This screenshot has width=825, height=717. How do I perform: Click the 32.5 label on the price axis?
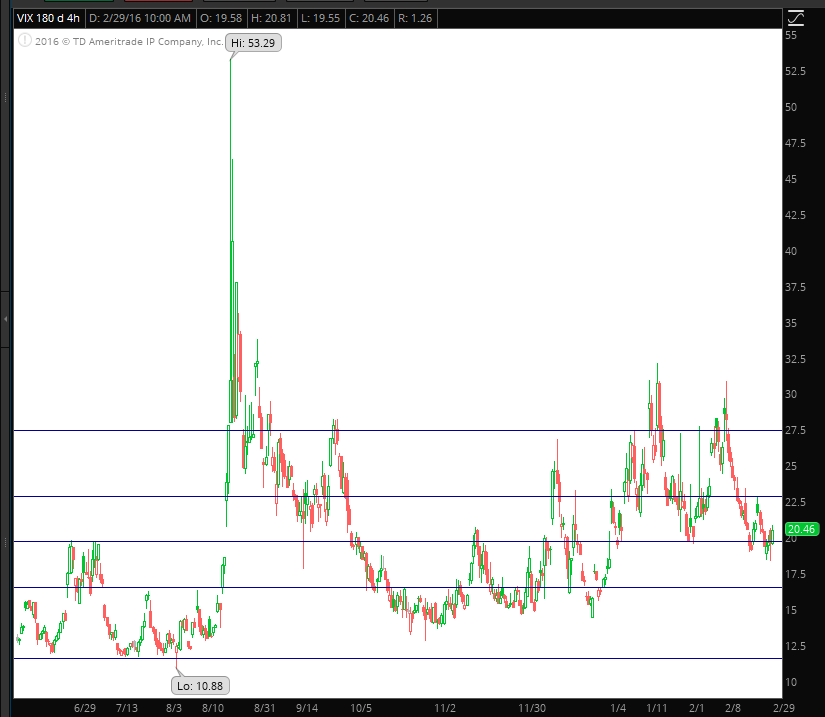pos(795,359)
